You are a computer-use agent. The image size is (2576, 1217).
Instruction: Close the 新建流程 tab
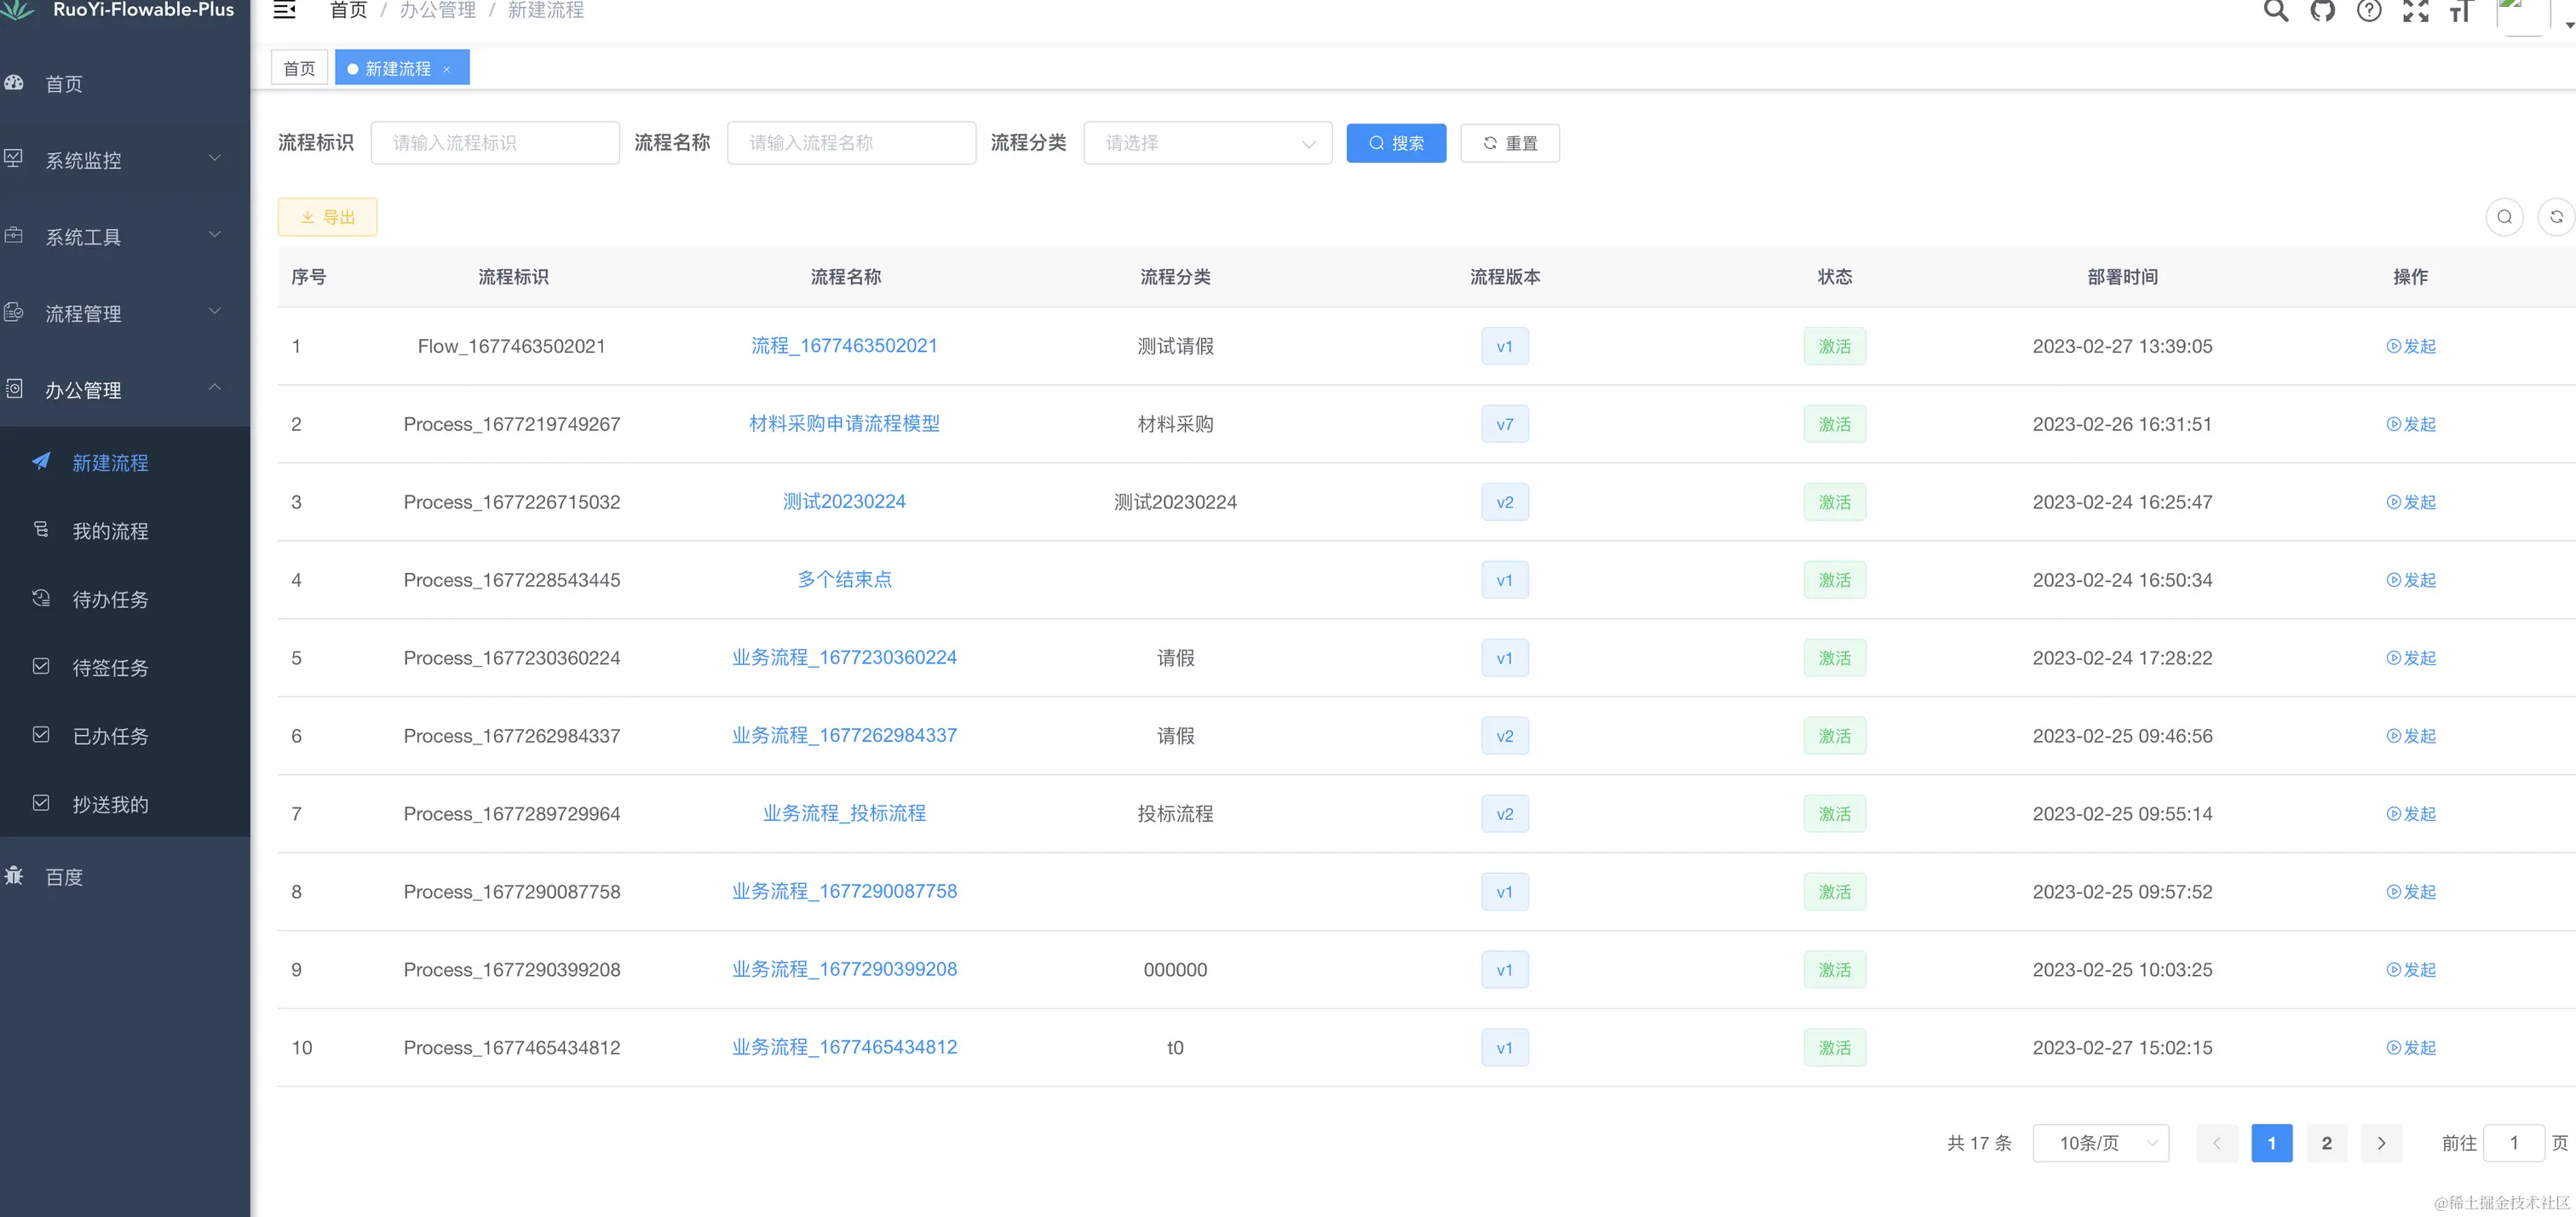tap(447, 69)
